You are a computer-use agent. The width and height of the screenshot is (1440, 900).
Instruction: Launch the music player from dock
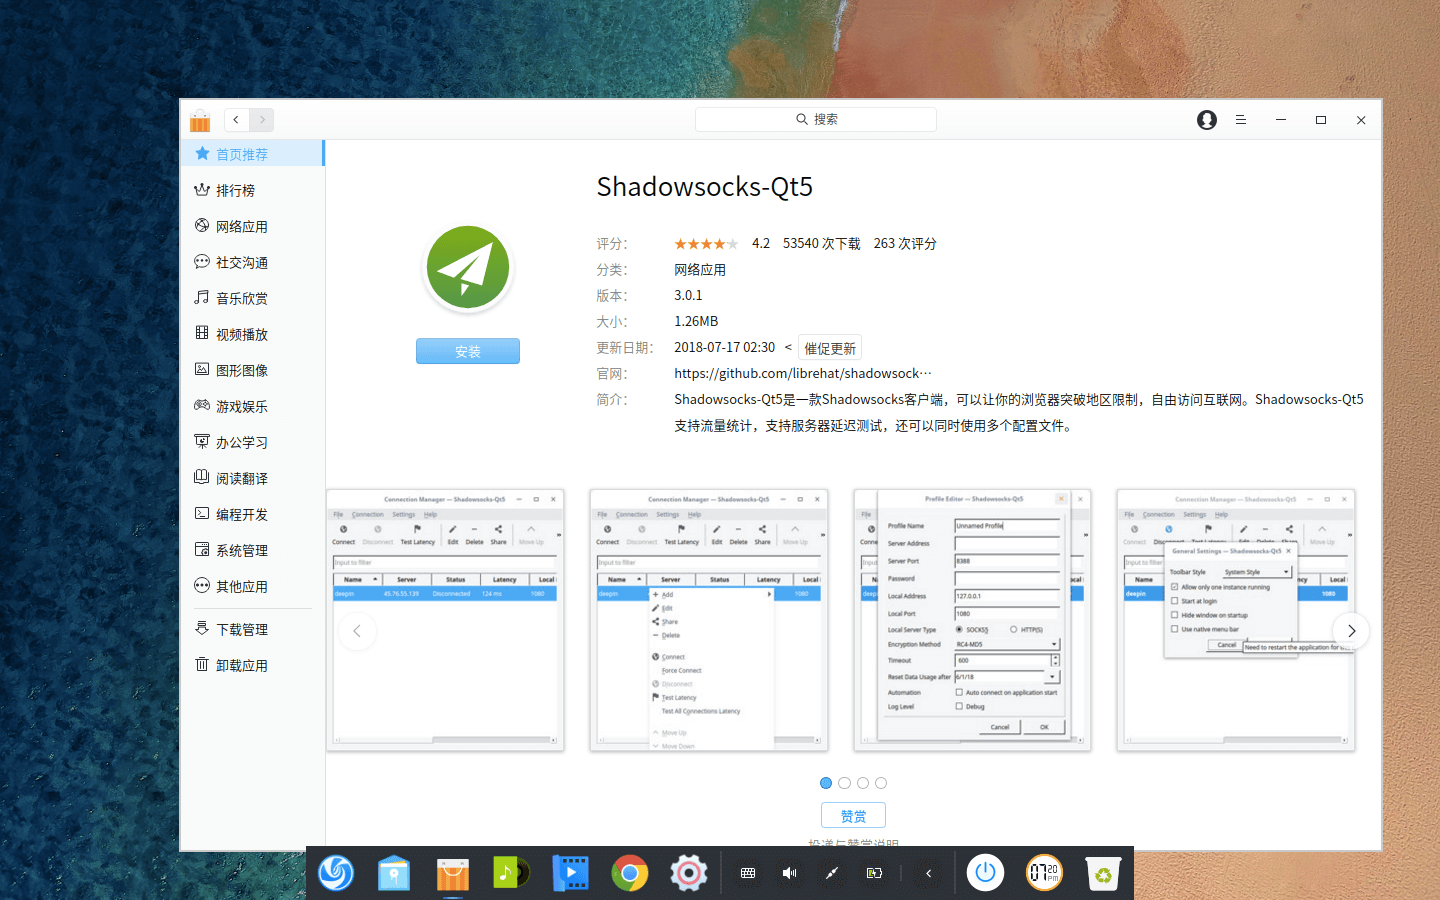[x=511, y=873]
